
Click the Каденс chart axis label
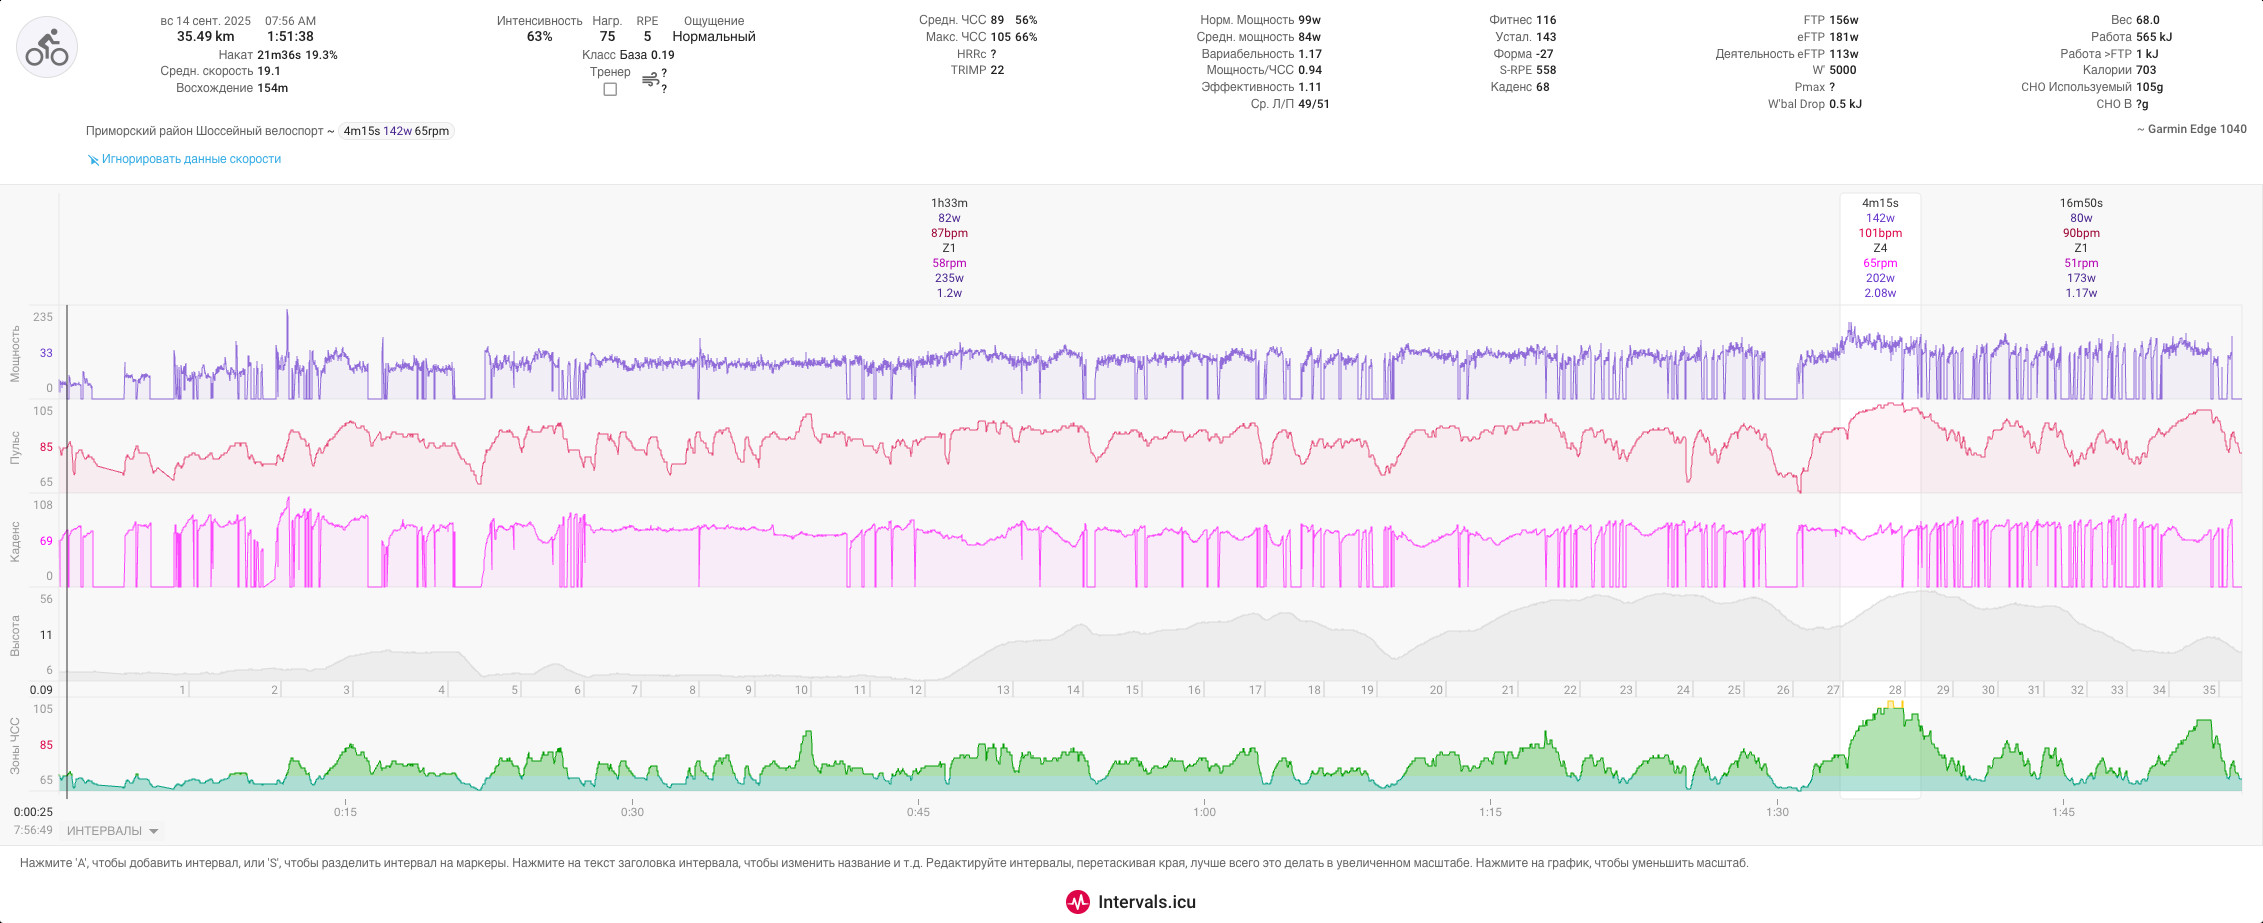pos(15,541)
